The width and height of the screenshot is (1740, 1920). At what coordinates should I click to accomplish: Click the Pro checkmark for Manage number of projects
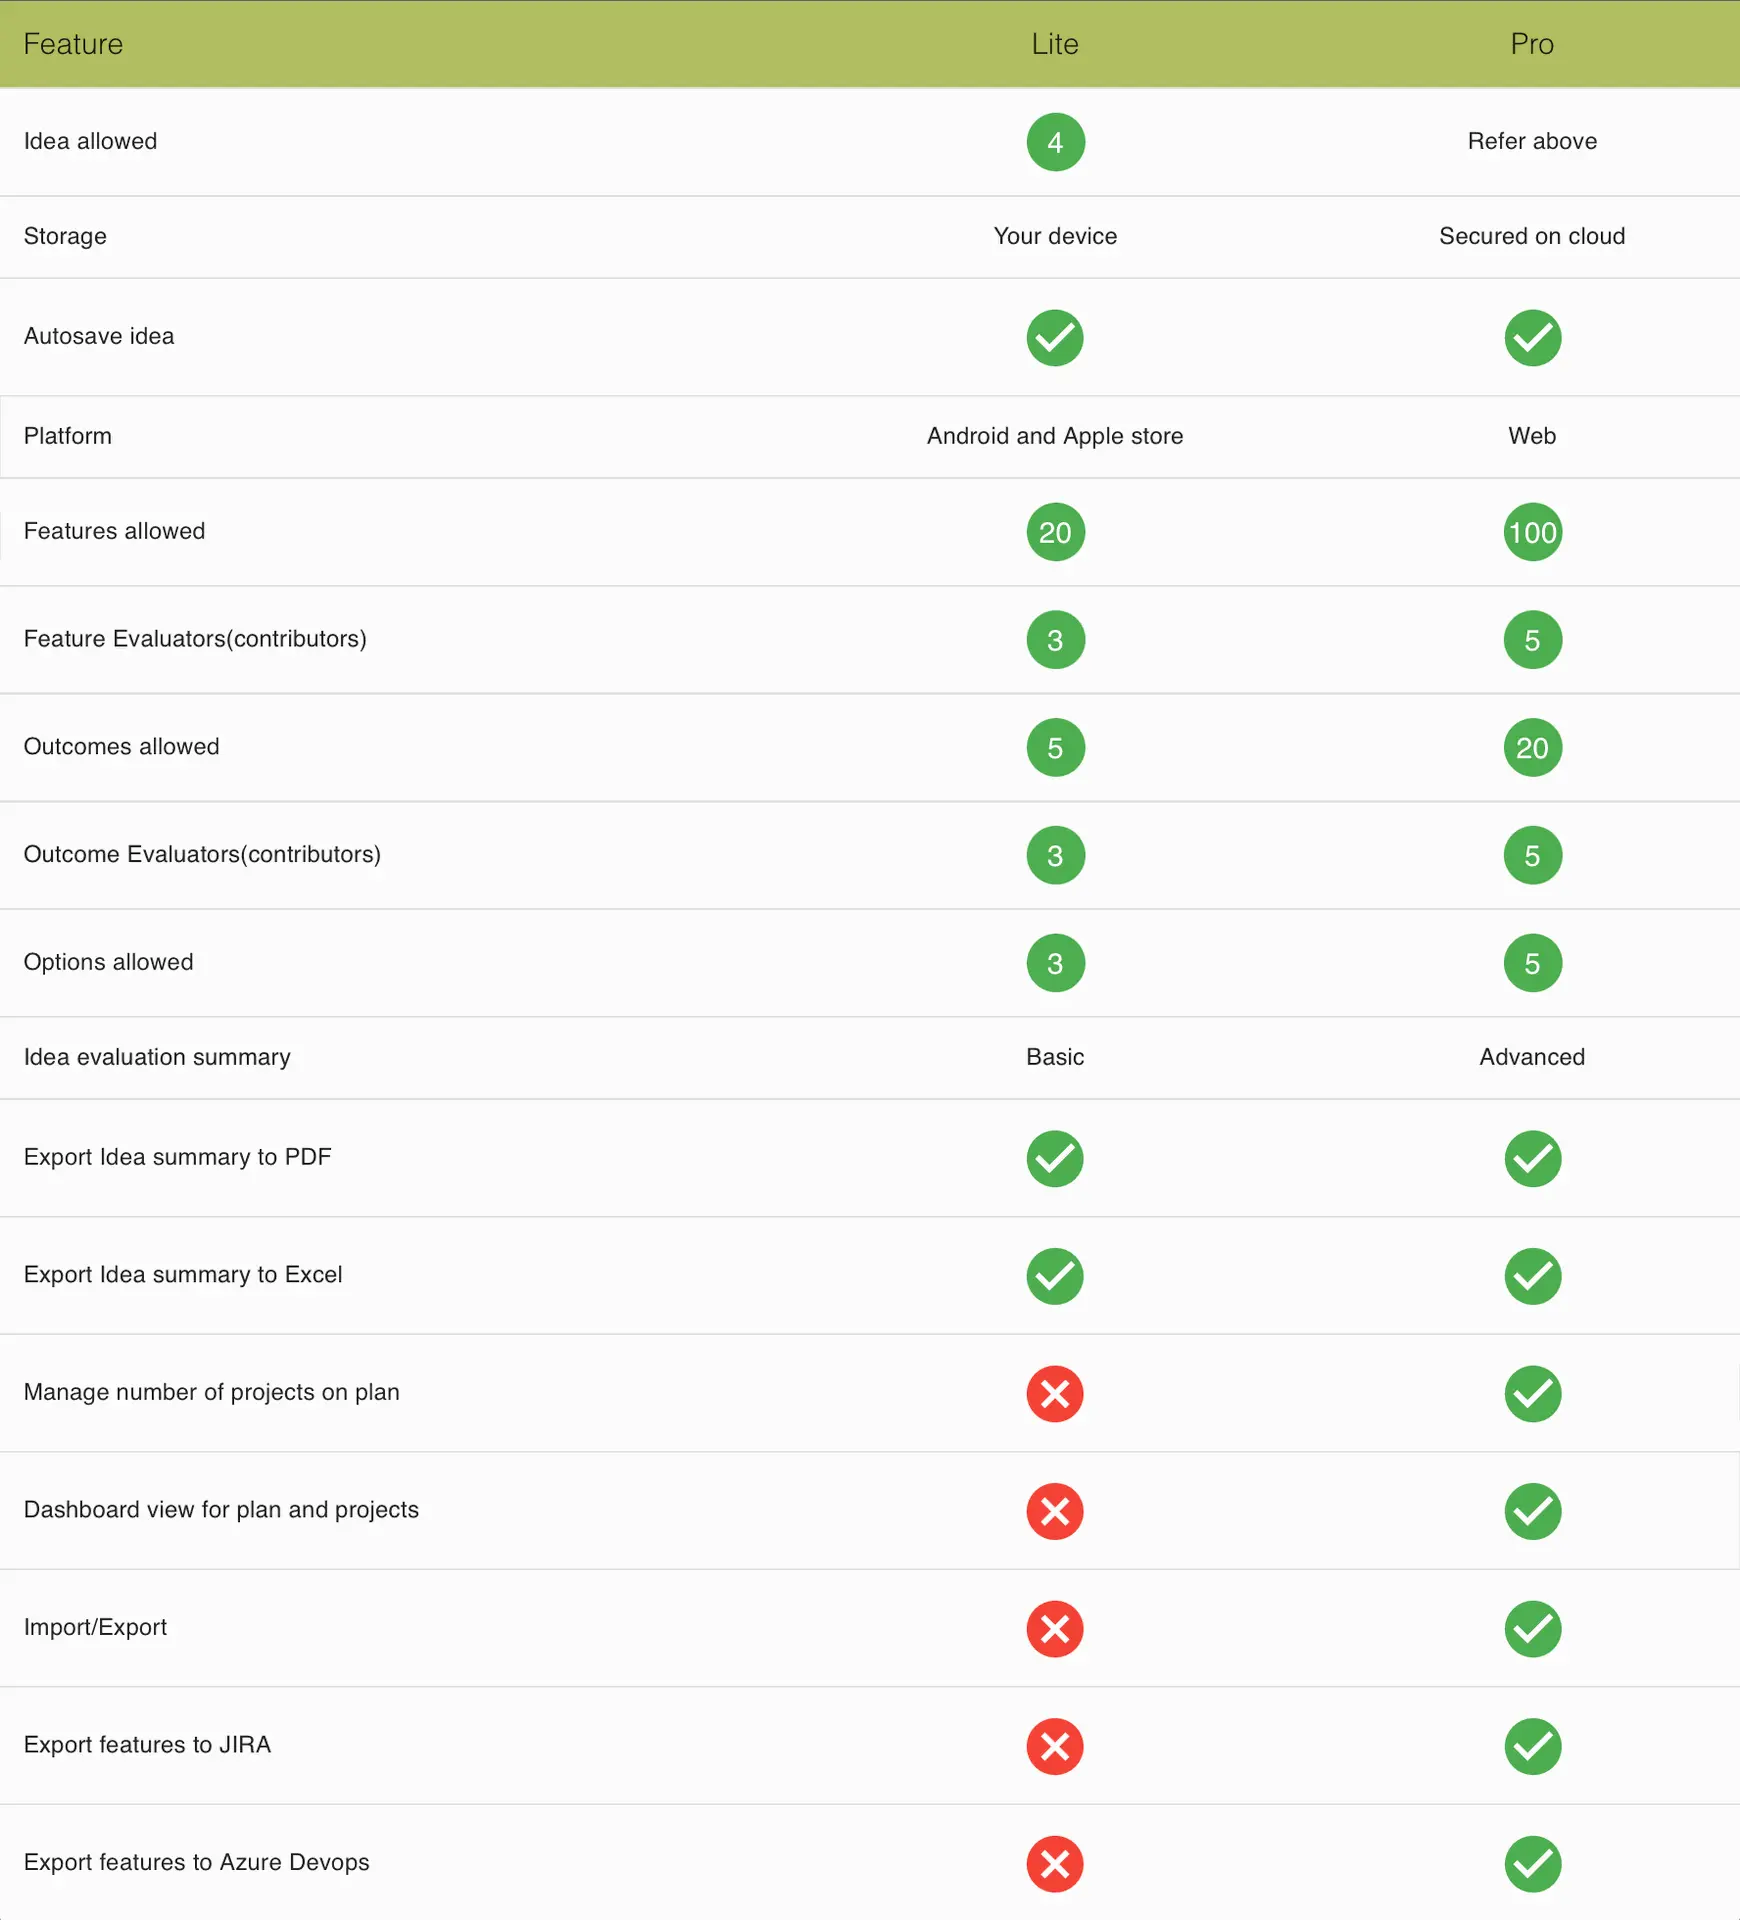point(1532,1394)
